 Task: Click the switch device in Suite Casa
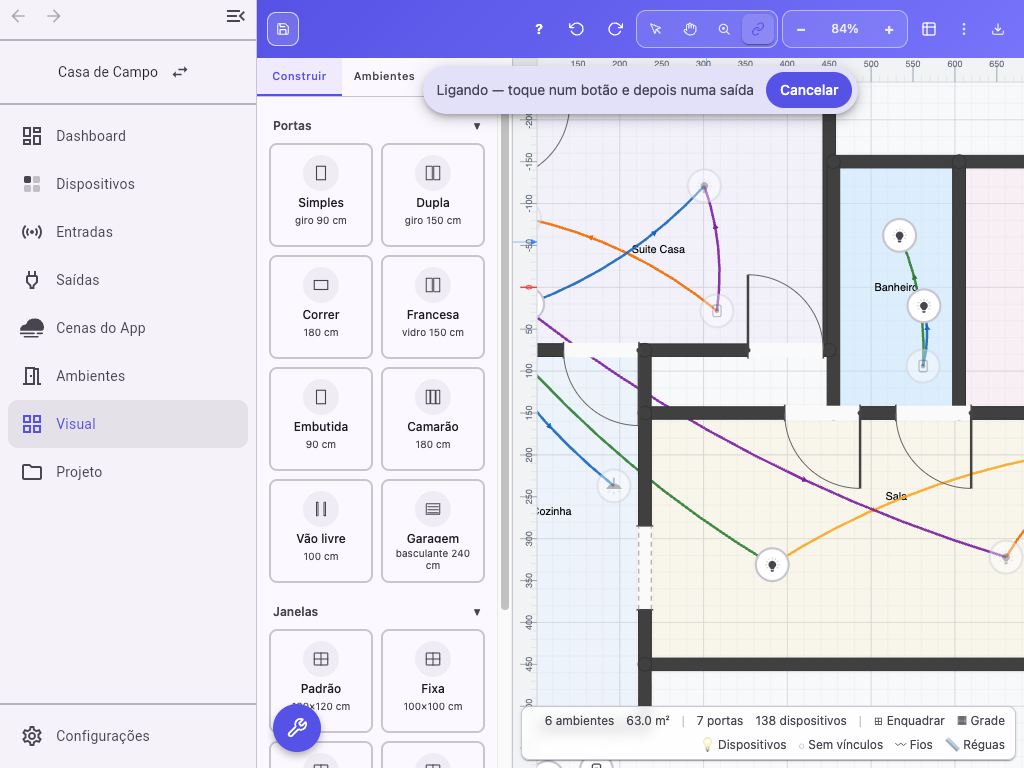coord(716,311)
